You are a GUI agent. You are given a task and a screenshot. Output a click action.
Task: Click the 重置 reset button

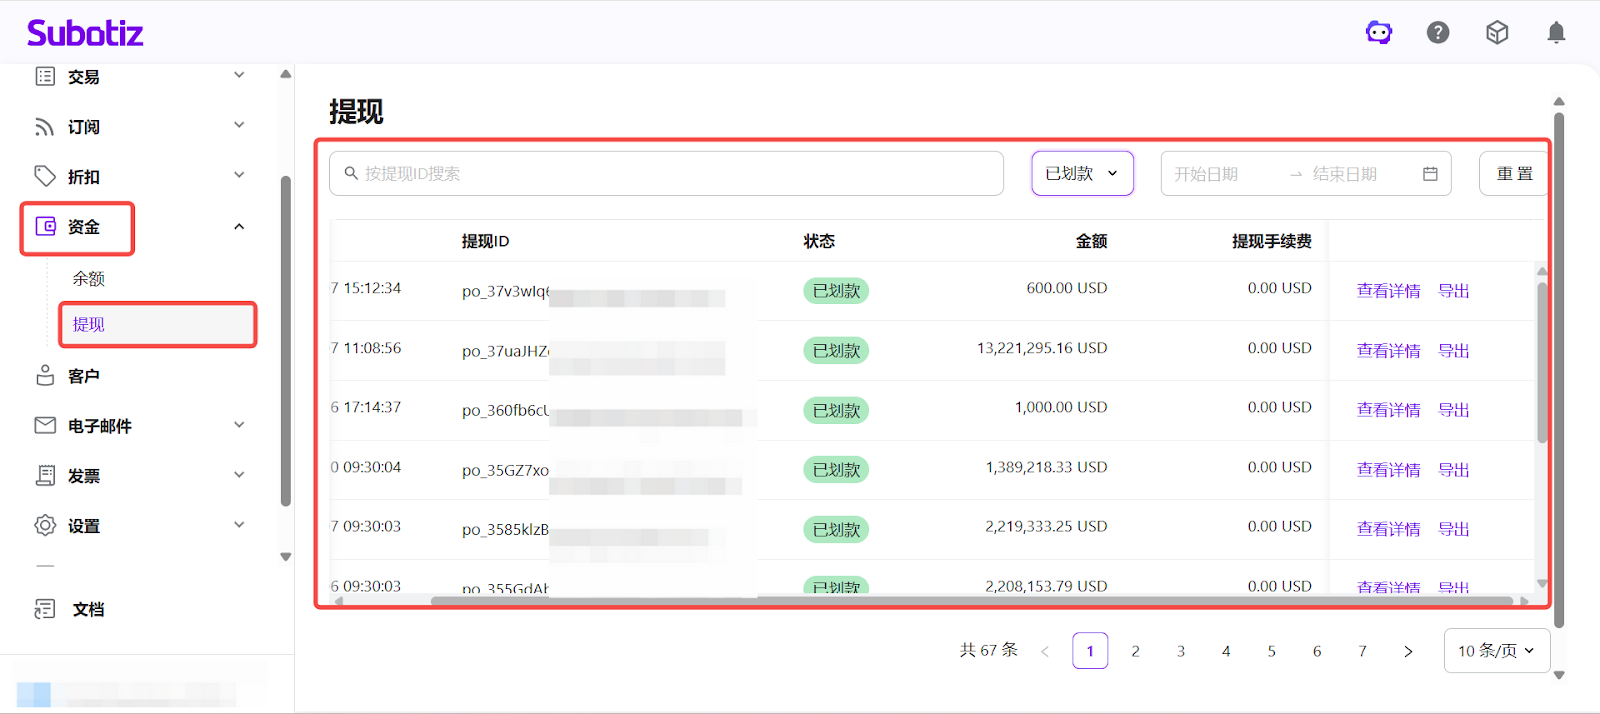pyautogui.click(x=1514, y=174)
